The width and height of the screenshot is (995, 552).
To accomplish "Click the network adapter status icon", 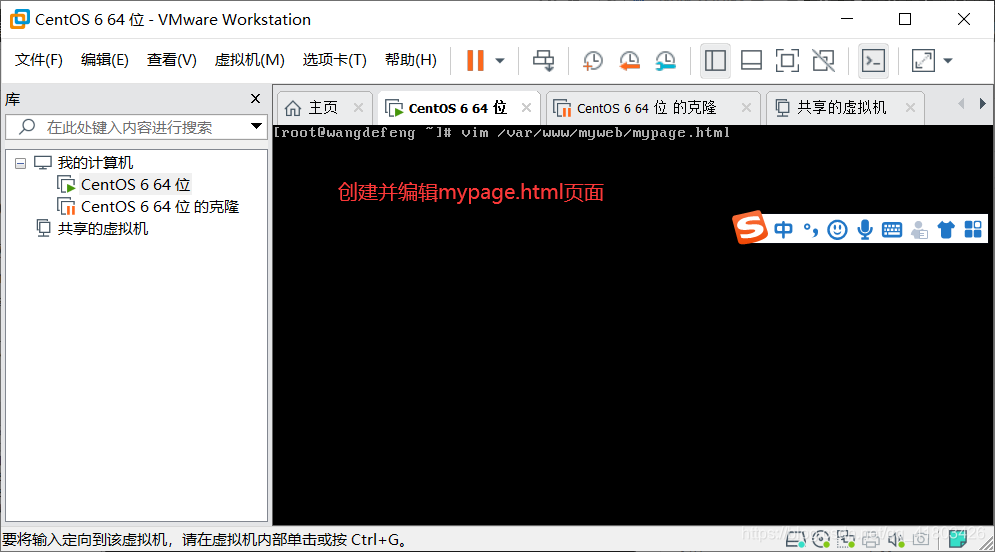I will point(846,539).
